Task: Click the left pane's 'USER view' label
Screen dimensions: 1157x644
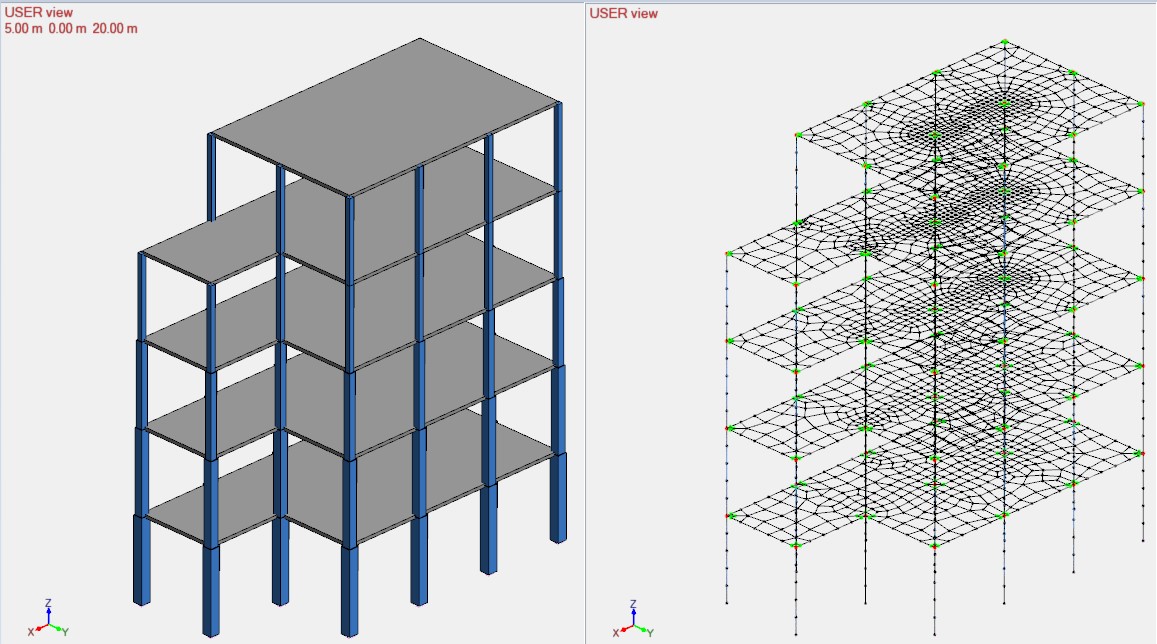Action: [x=38, y=13]
